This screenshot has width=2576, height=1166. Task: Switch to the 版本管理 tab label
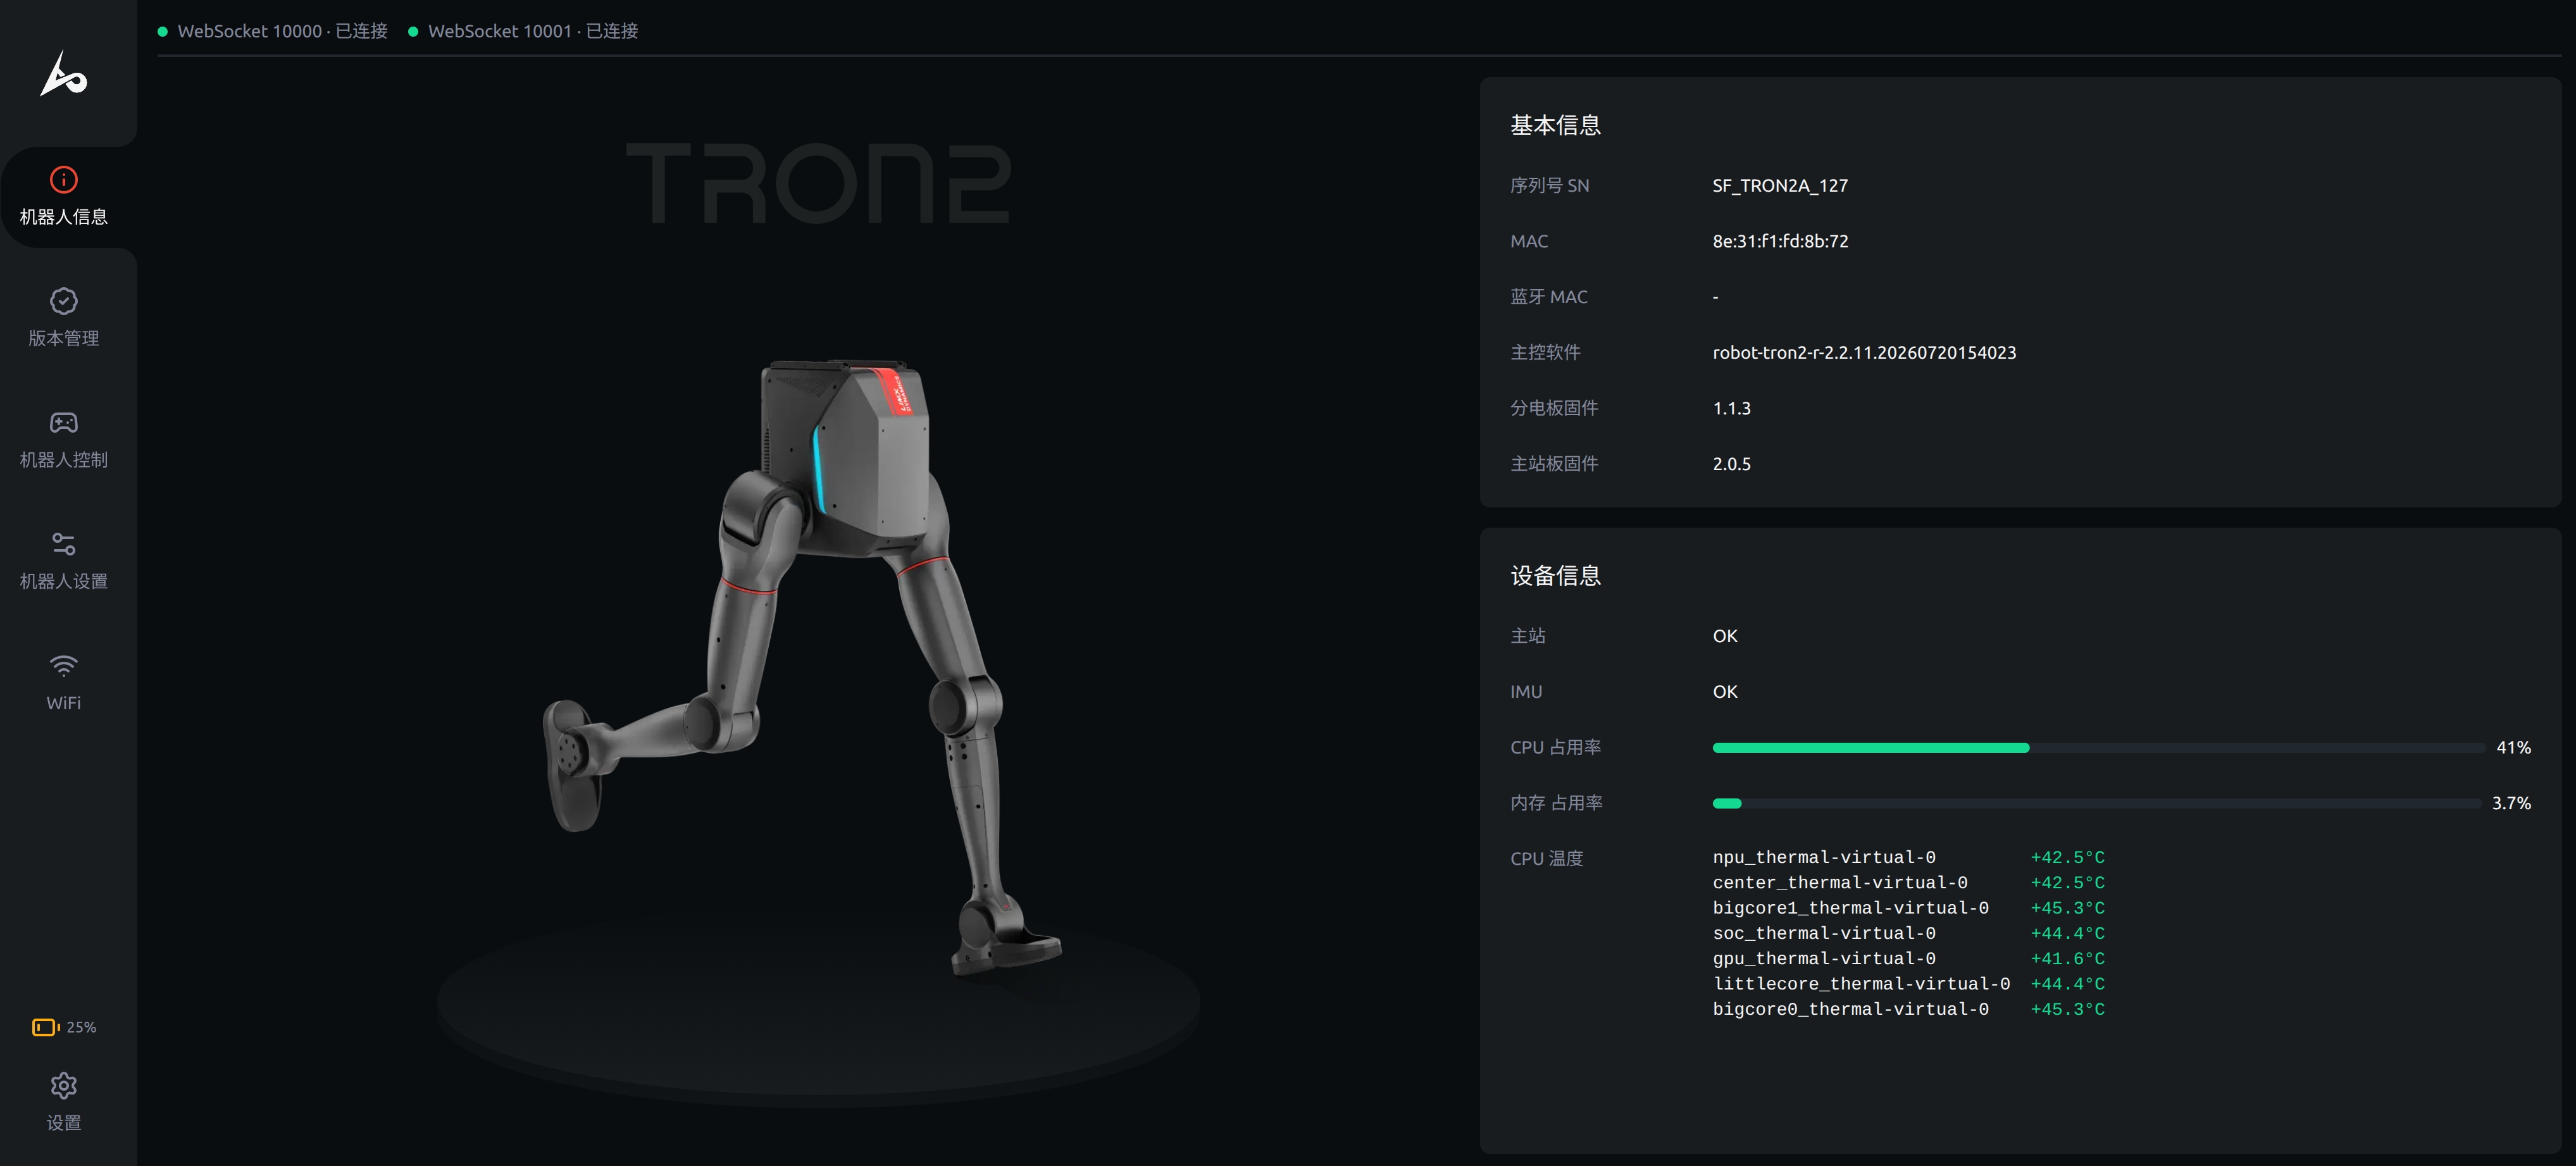64,338
